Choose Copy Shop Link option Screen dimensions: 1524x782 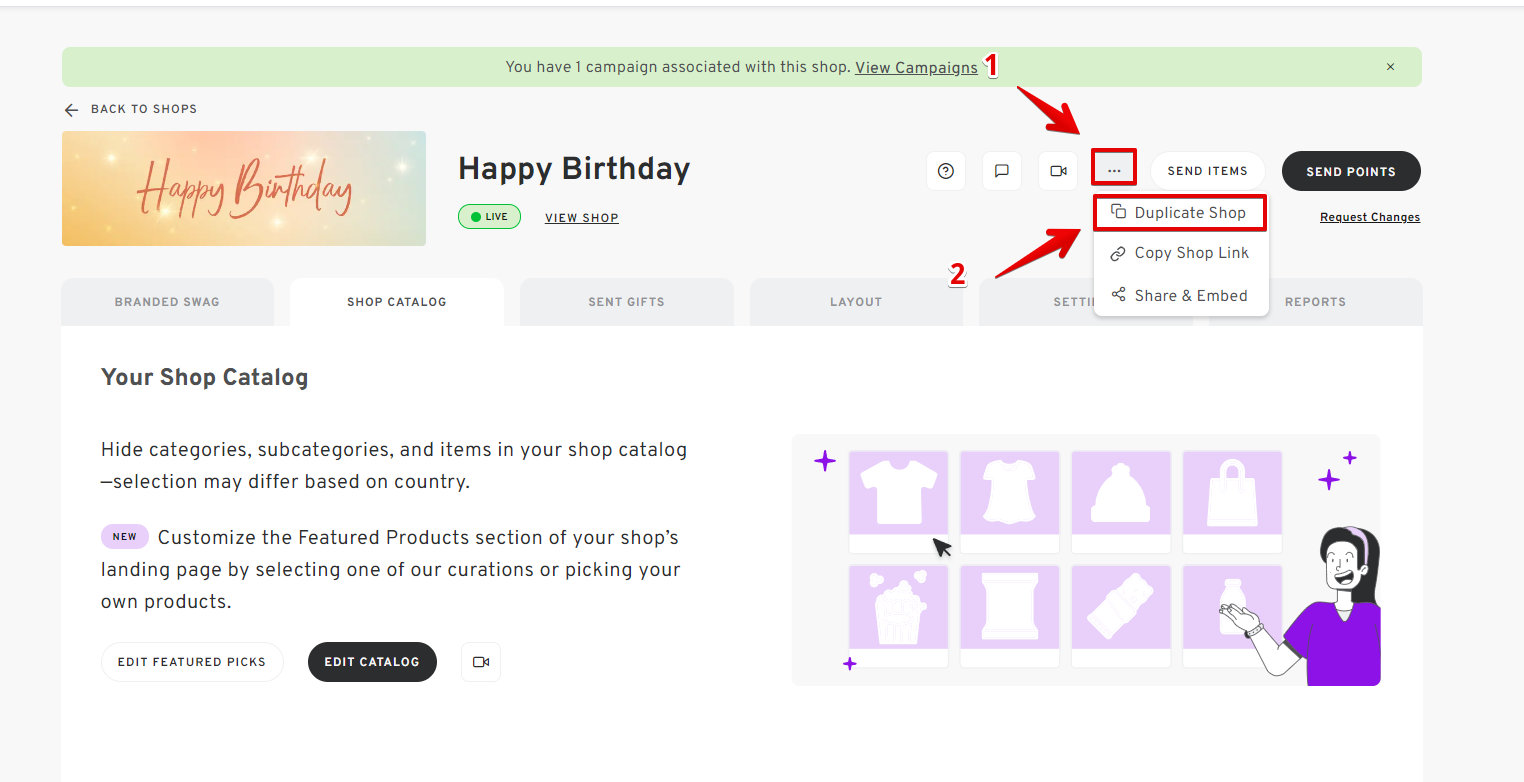[1180, 254]
